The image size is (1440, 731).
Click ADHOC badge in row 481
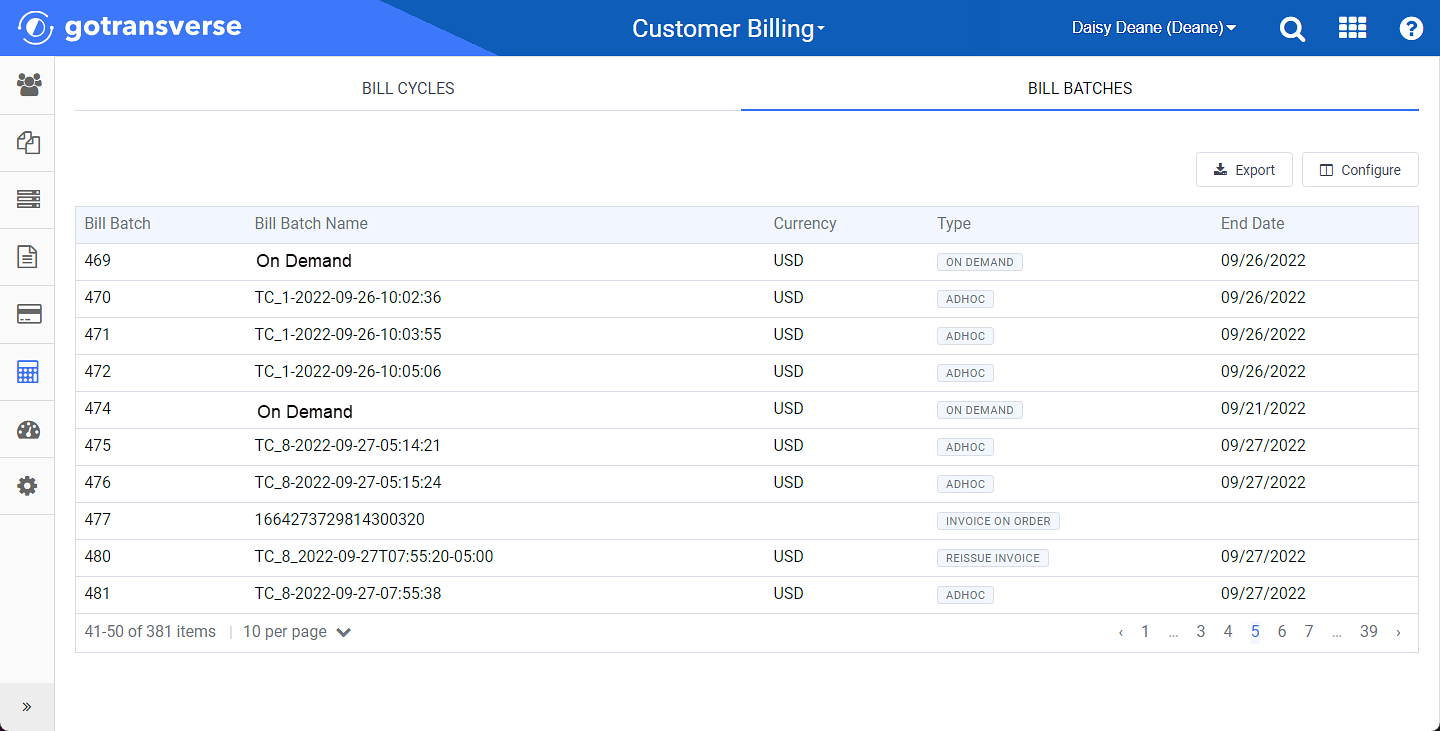(x=965, y=595)
